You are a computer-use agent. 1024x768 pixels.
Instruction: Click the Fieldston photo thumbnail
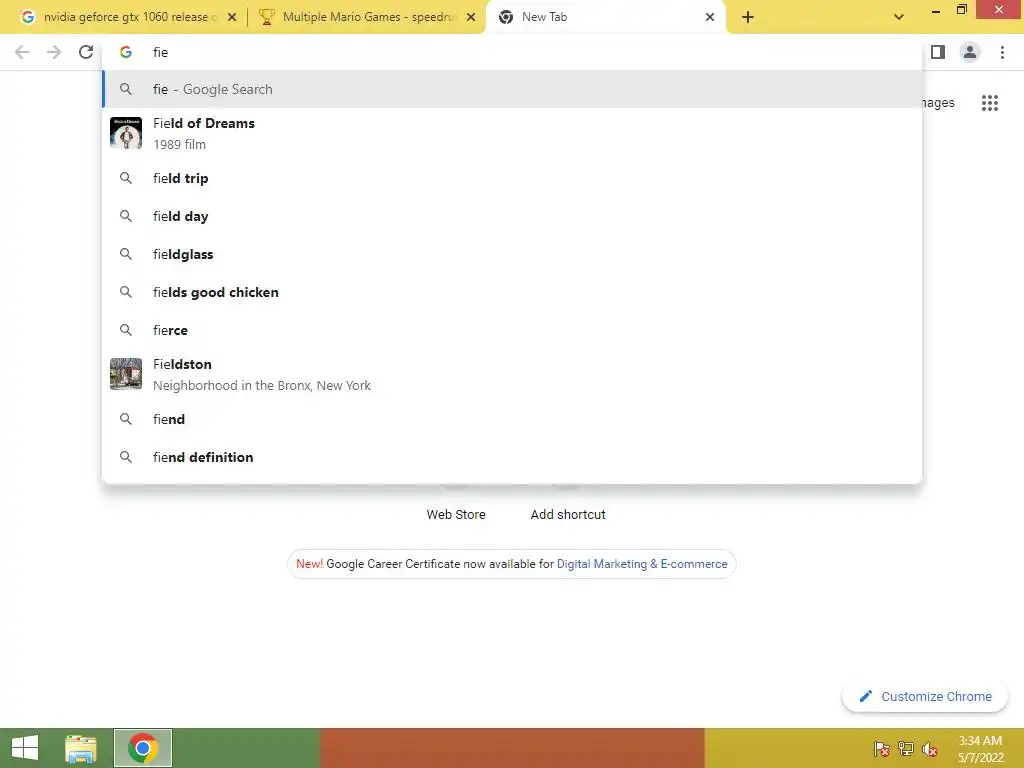point(126,374)
